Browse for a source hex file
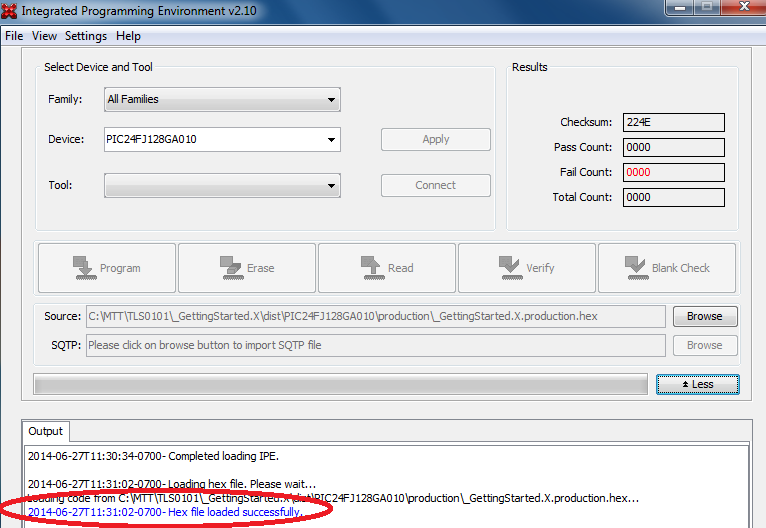Viewport: 766px width, 528px height. (x=704, y=316)
